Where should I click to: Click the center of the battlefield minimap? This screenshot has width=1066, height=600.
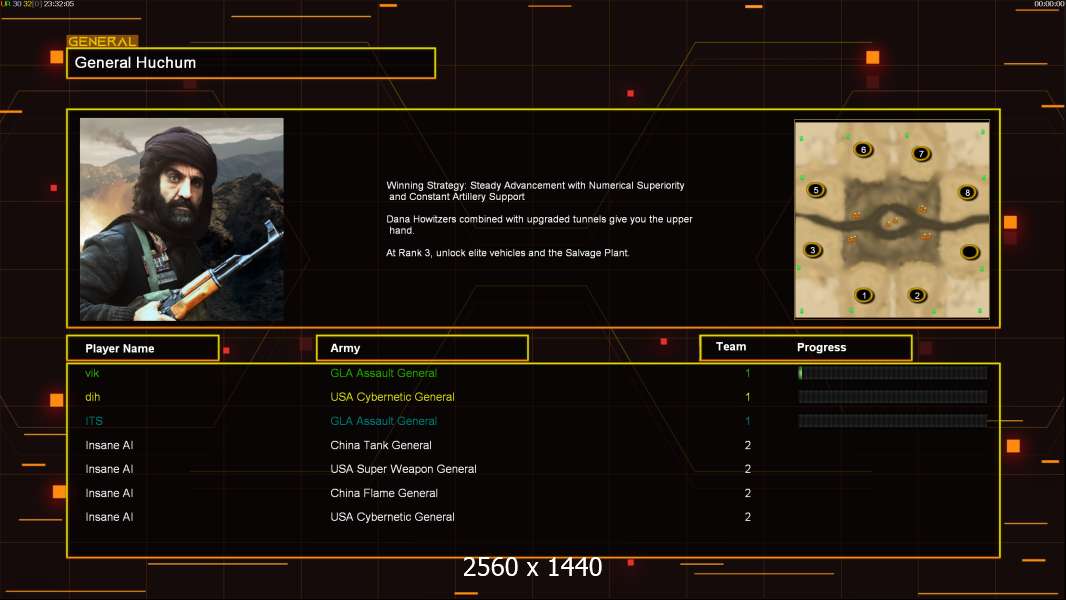892,219
